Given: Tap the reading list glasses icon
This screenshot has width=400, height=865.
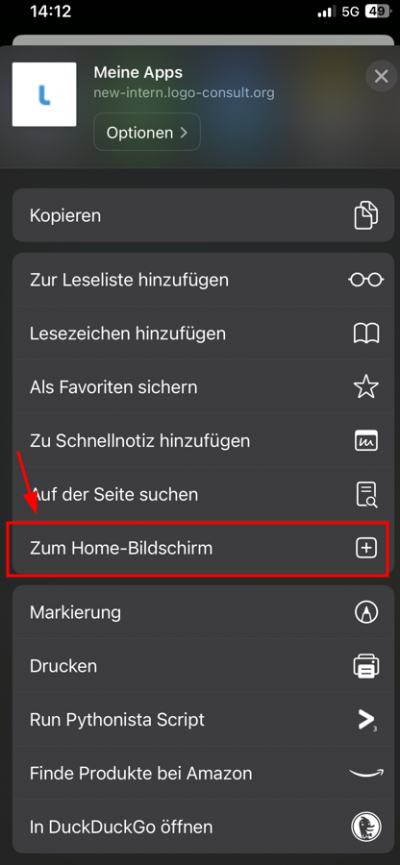Looking at the screenshot, I should pyautogui.click(x=366, y=280).
